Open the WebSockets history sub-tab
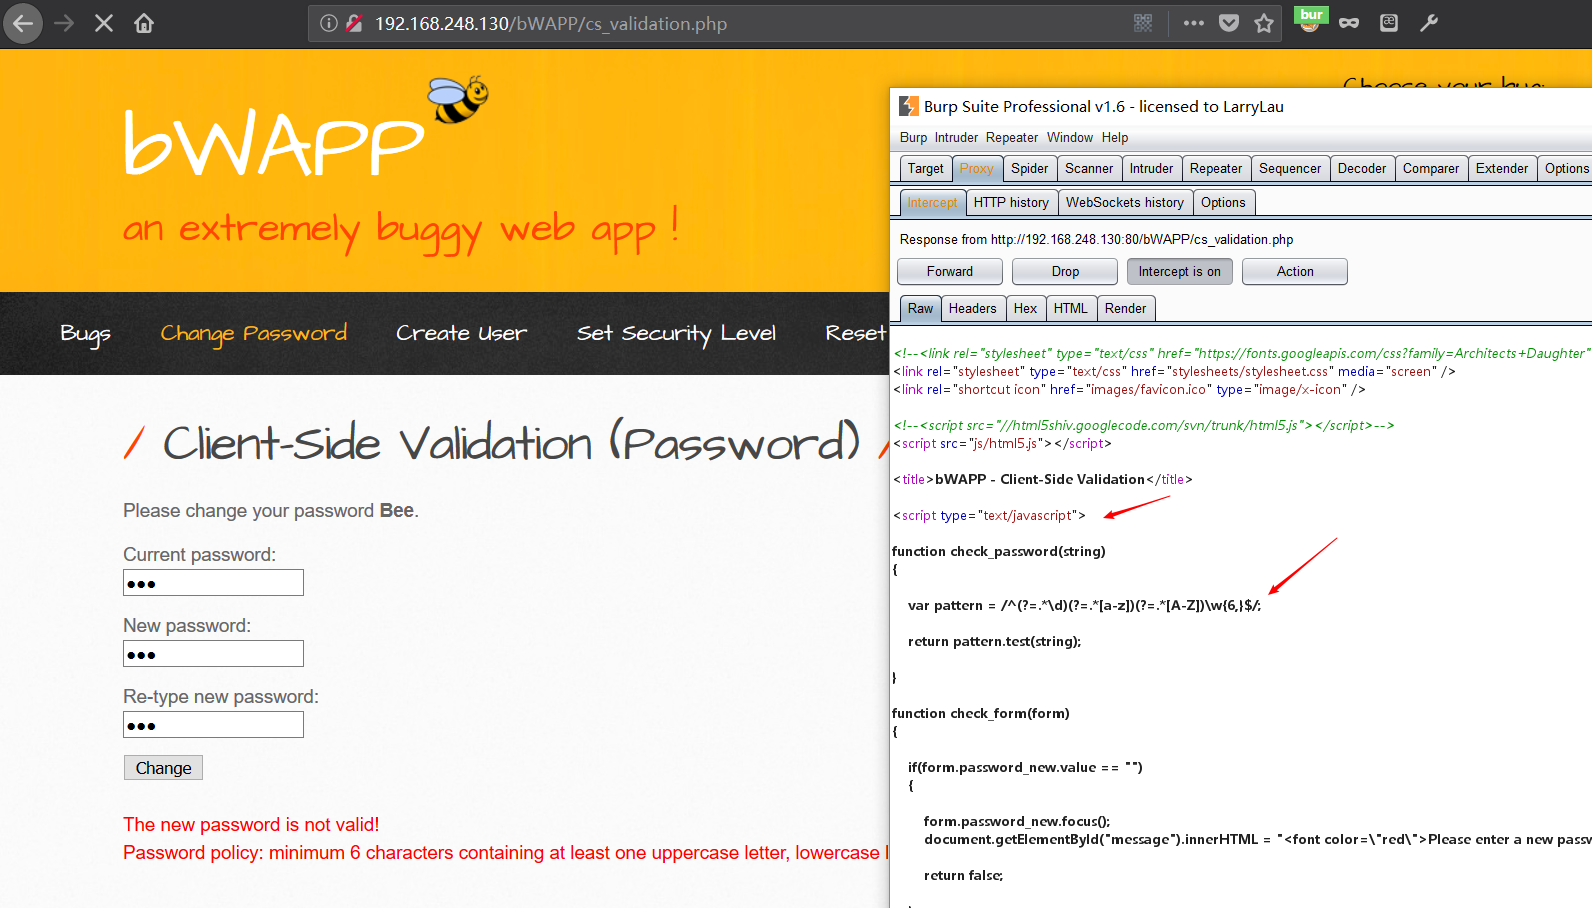The height and width of the screenshot is (908, 1592). pos(1125,203)
